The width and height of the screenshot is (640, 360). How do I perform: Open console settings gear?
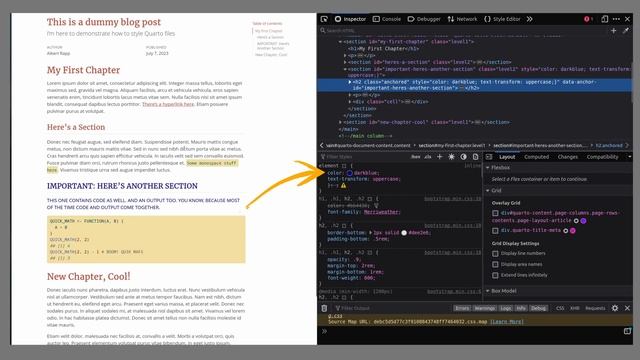[x=615, y=308]
